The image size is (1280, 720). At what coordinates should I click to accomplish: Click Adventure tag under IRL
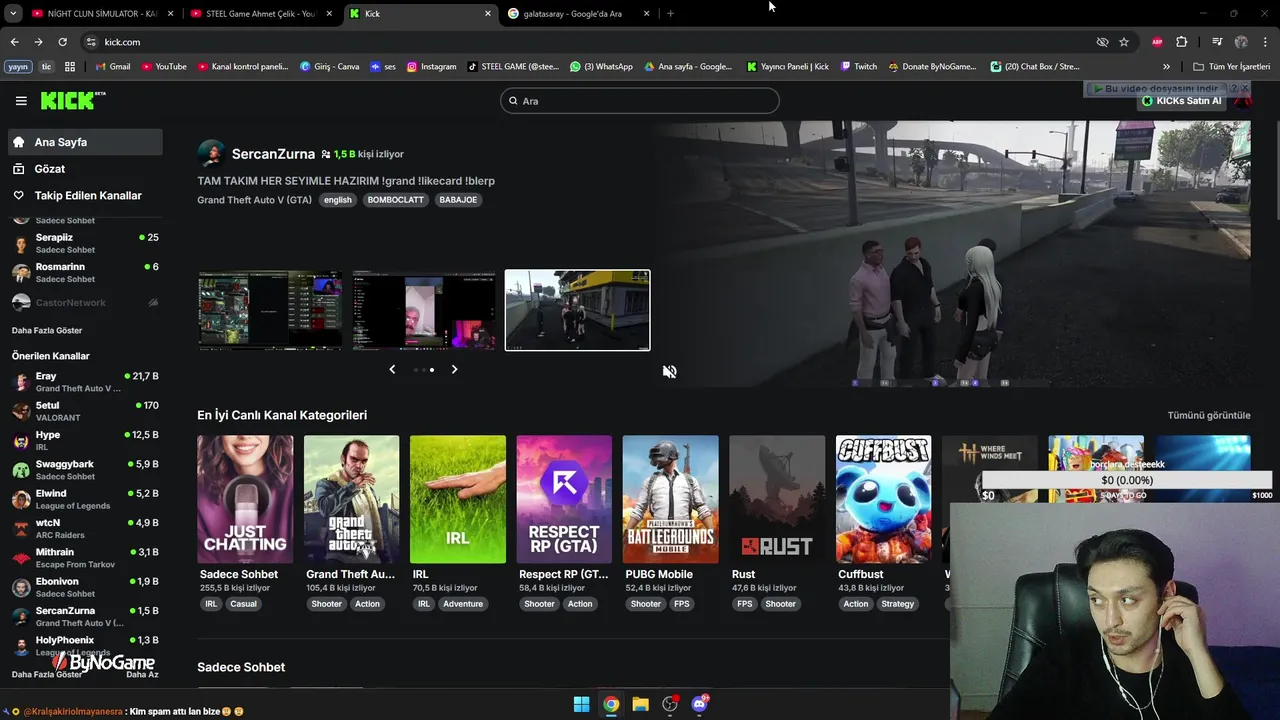463,604
